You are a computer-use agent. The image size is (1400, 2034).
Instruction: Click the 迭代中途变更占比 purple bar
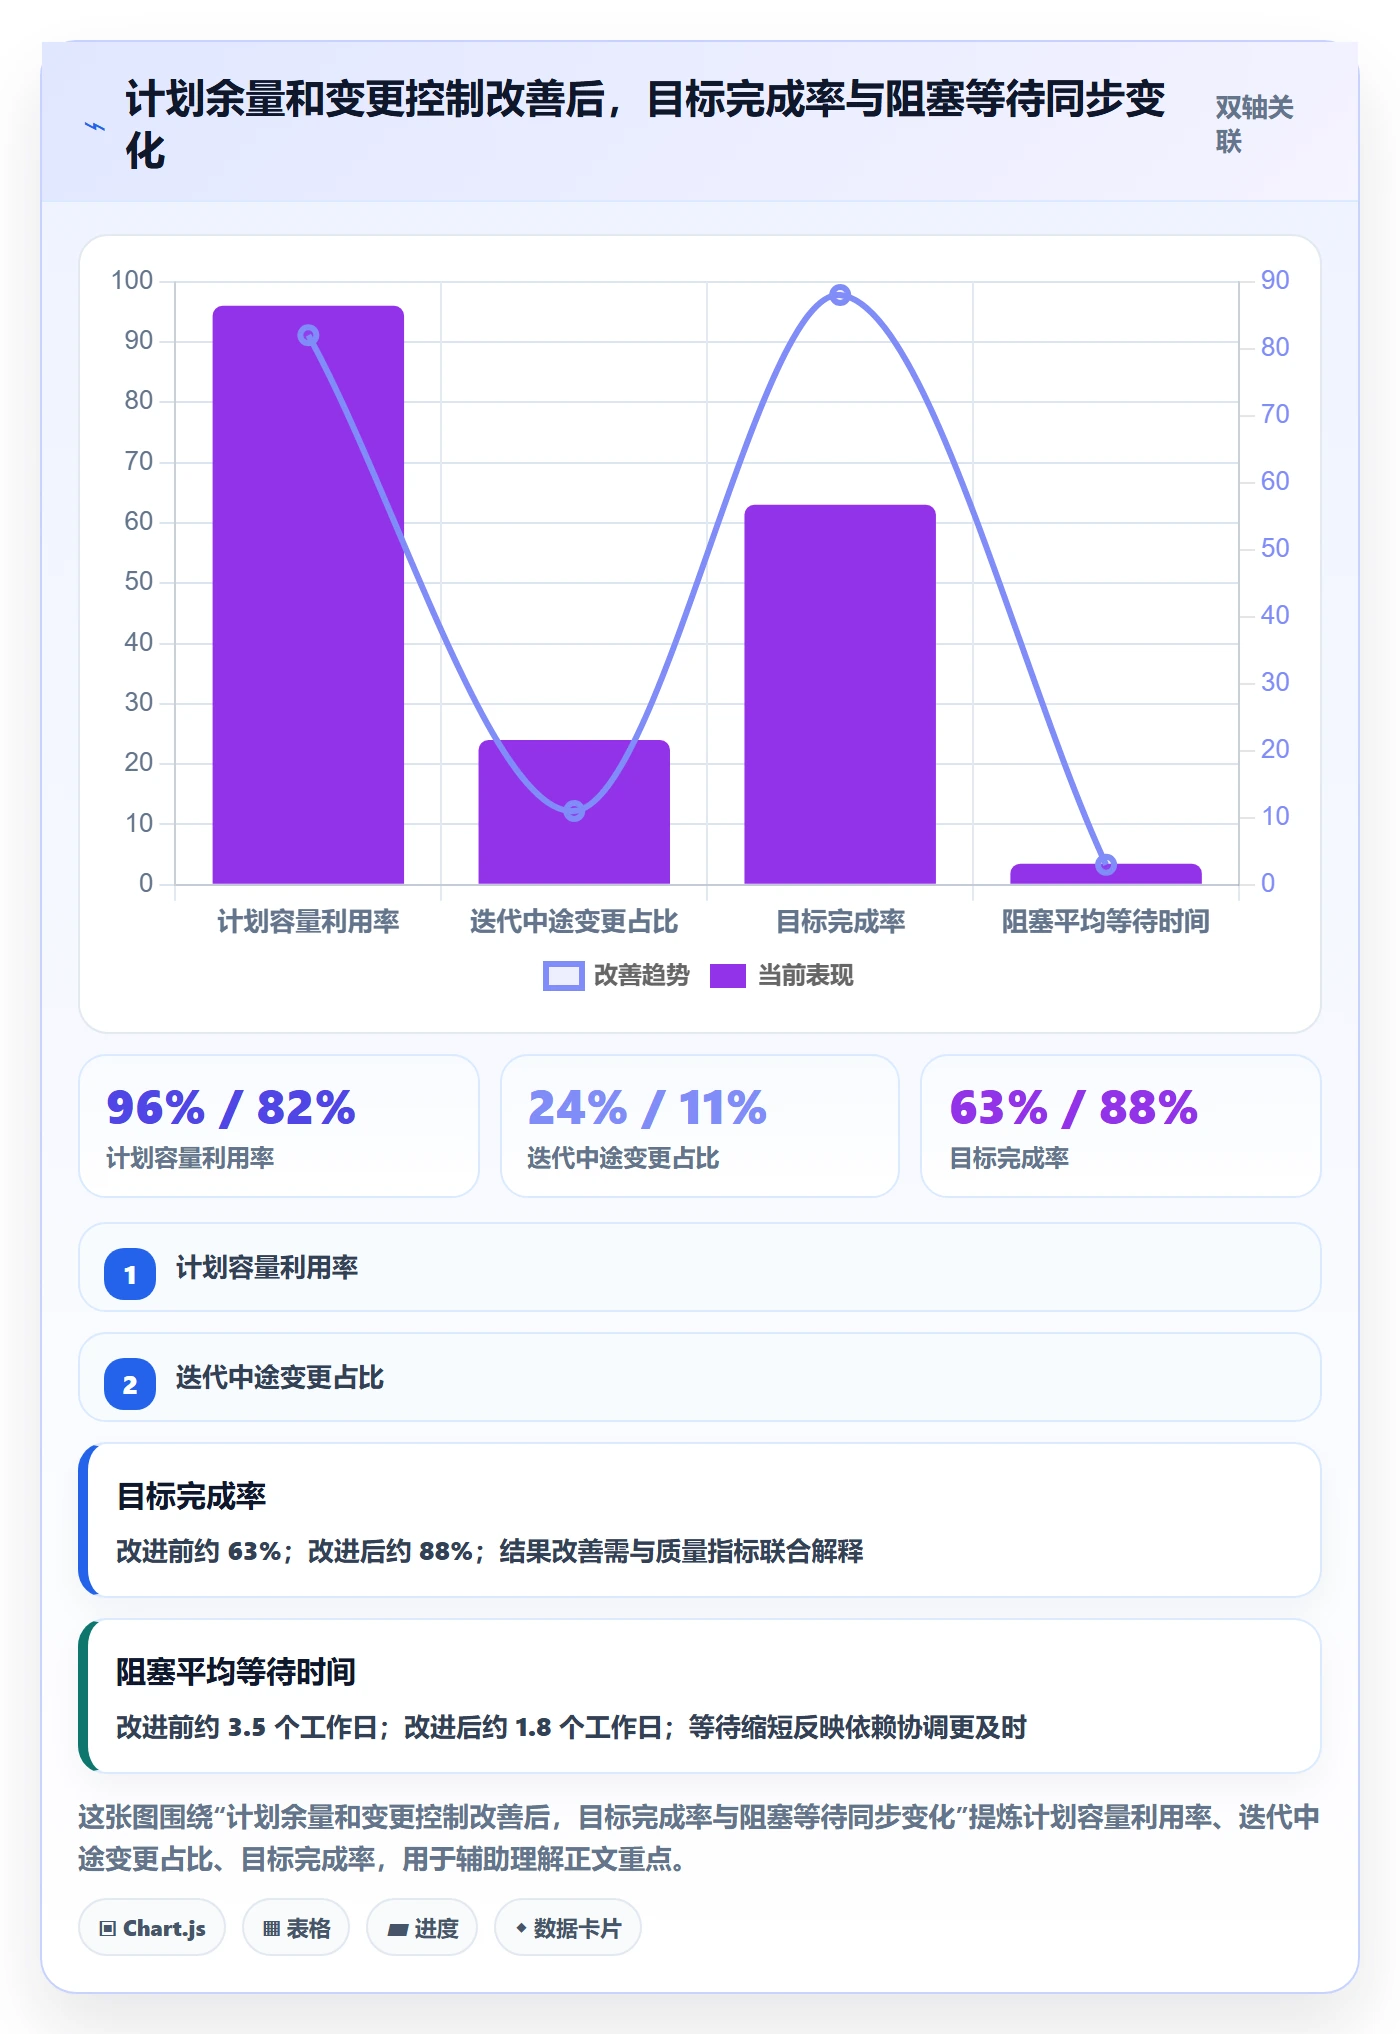[574, 812]
